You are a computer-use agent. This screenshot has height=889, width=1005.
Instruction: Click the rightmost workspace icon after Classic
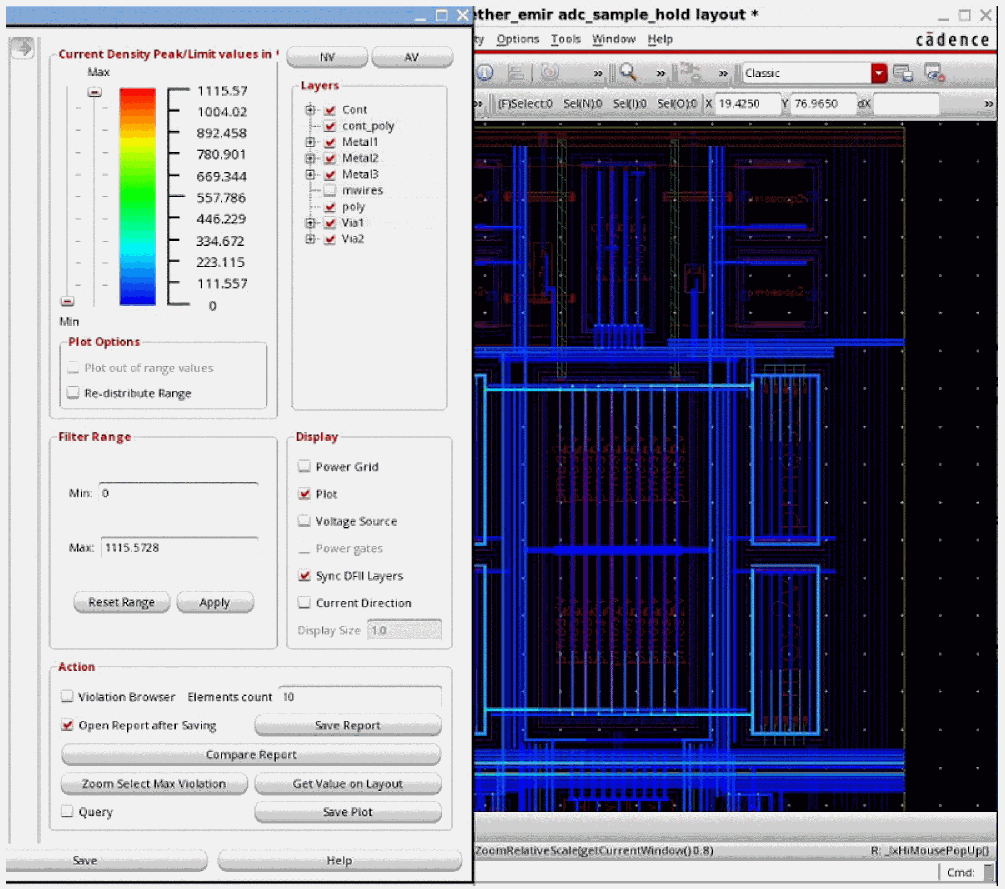(934, 73)
